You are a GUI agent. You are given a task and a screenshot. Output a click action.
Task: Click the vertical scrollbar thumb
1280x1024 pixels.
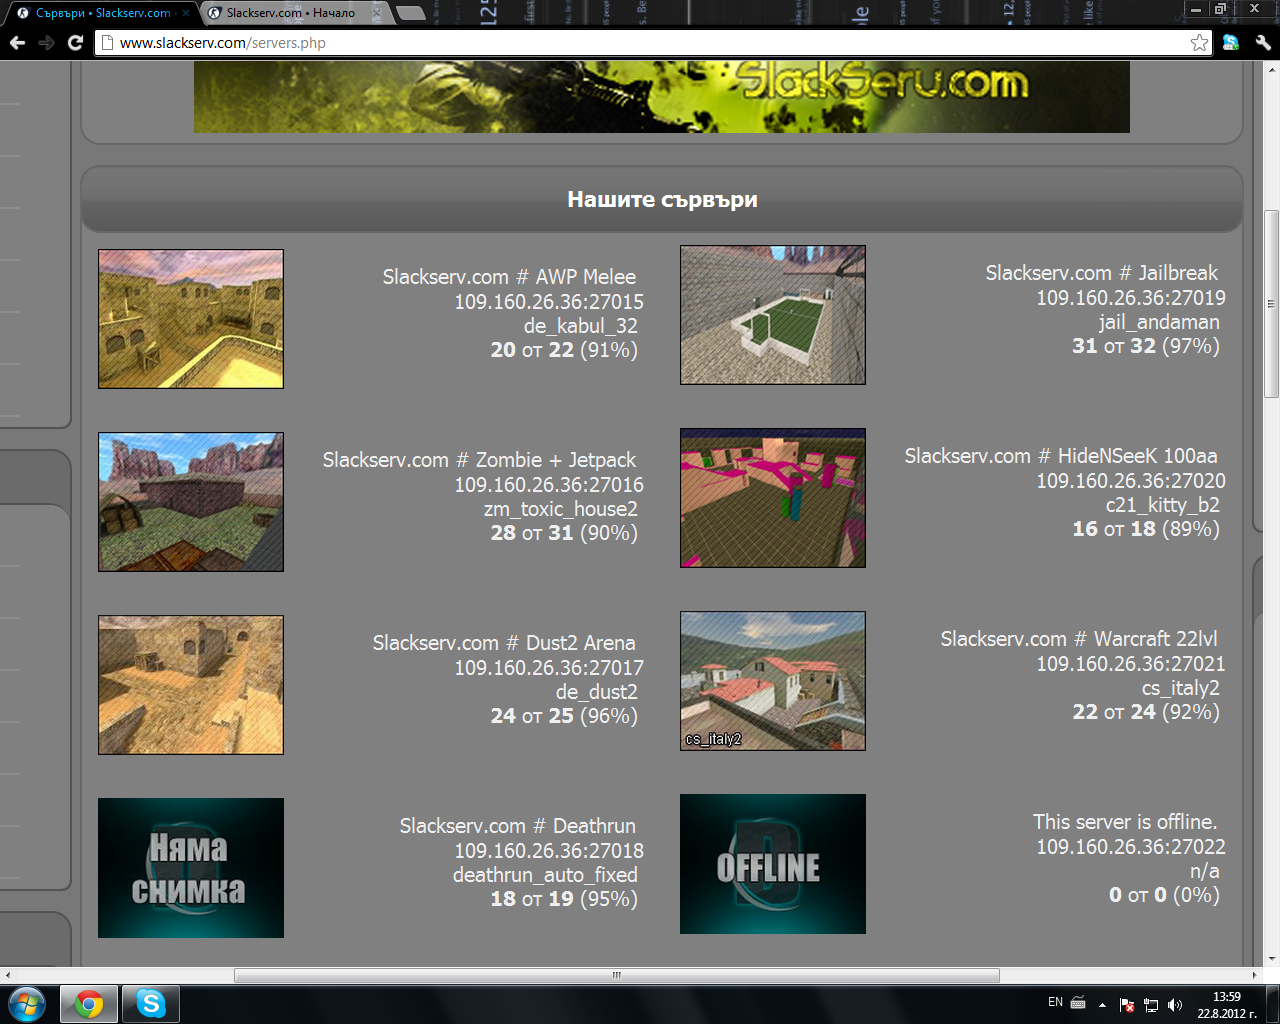pos(1271,304)
